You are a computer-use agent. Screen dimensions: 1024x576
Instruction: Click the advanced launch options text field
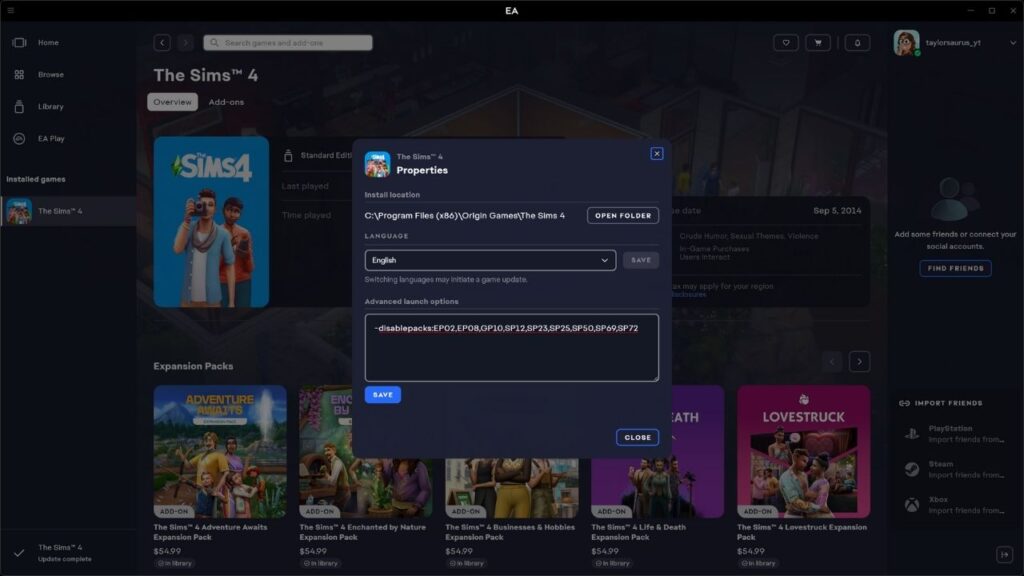point(511,345)
